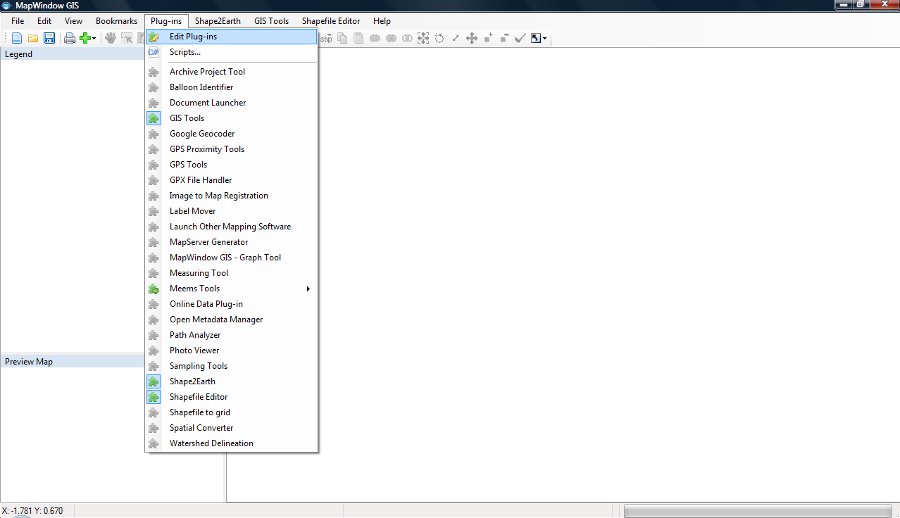Turn off the Shapefile Editor plug-in entry
The image size is (900, 518).
pyautogui.click(x=231, y=397)
